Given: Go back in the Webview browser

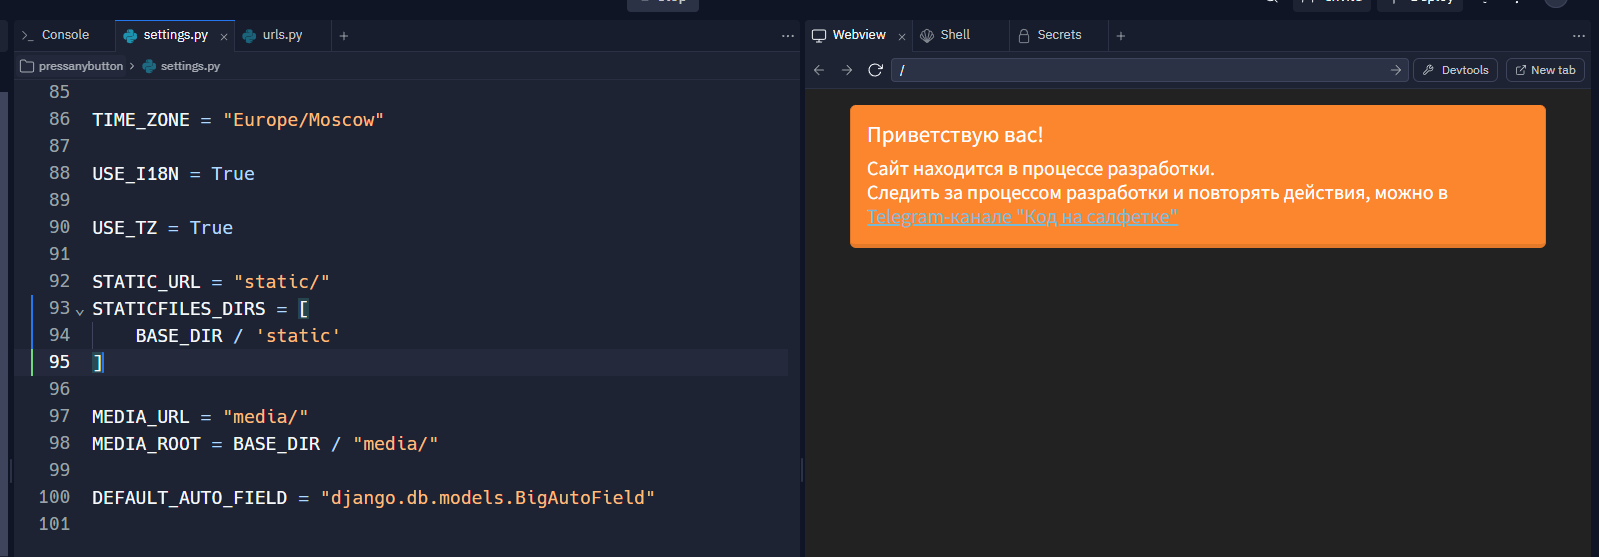Looking at the screenshot, I should 819,70.
